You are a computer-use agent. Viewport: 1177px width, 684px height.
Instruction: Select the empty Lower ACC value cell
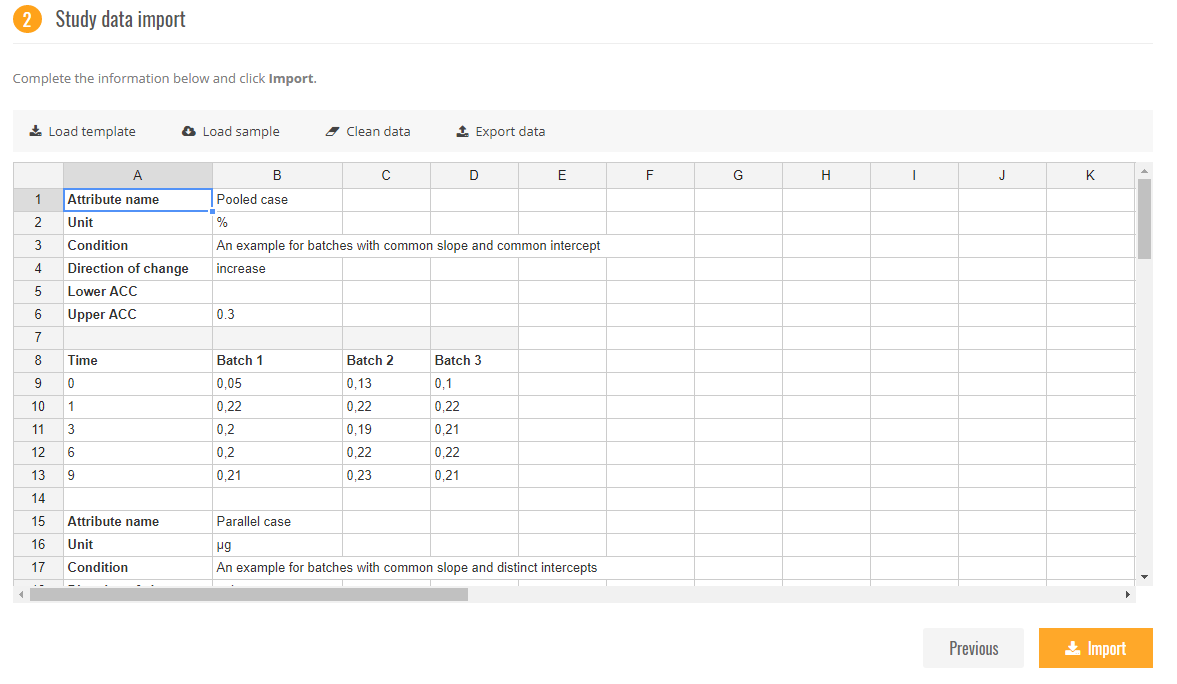click(277, 291)
